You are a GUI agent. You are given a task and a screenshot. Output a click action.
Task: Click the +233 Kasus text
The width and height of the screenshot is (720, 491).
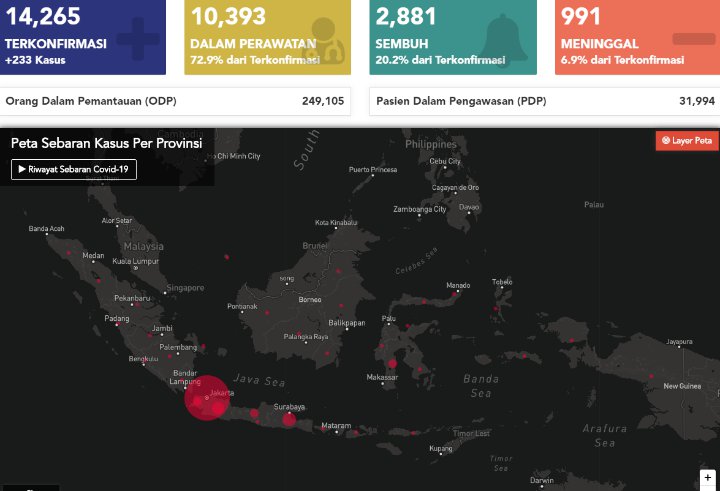coord(35,60)
